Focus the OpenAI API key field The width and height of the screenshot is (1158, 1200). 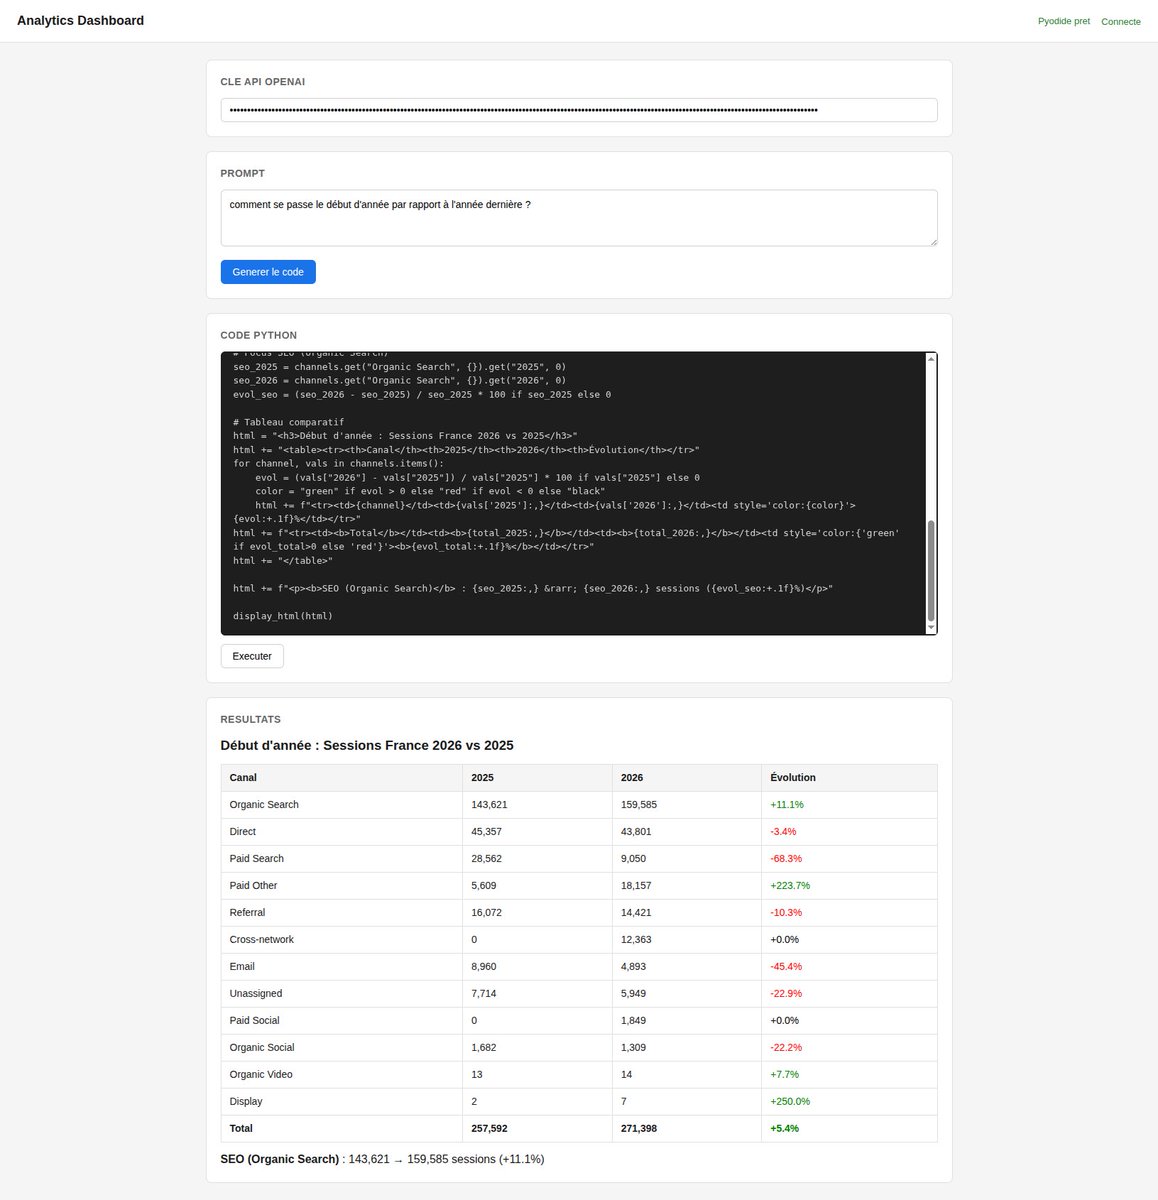579,110
